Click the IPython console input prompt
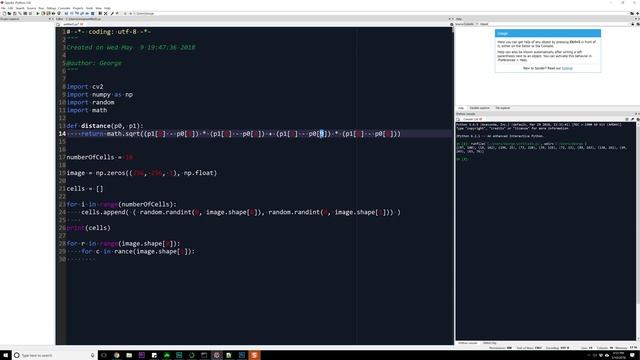Screen dimensions: 640x360 pos(462,159)
